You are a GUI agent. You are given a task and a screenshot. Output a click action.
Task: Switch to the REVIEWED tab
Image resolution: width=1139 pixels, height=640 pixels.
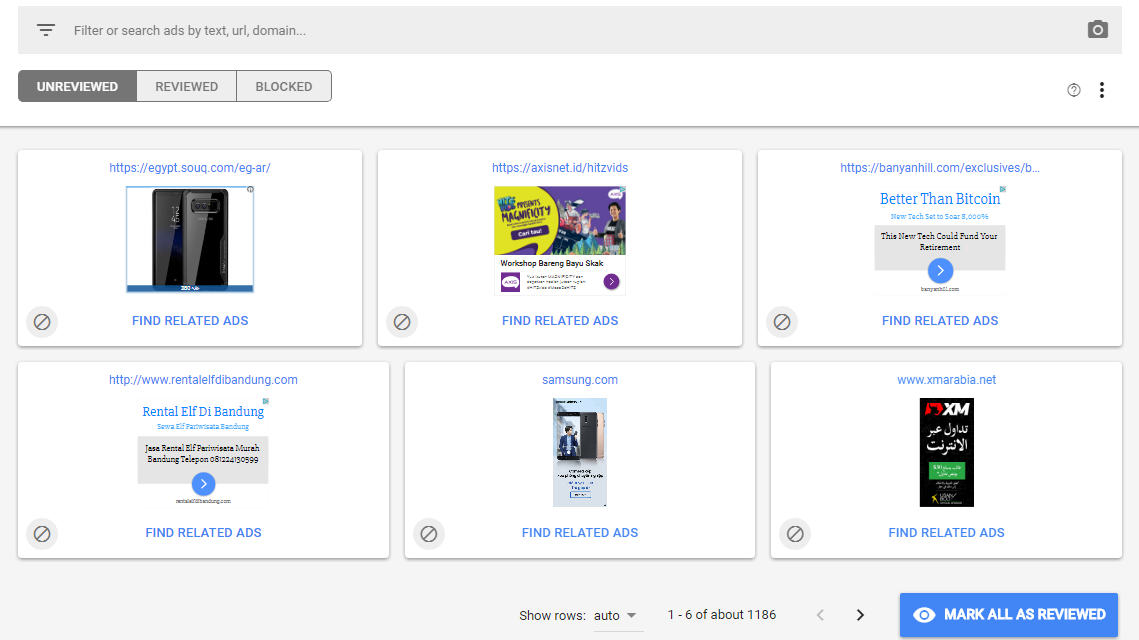click(x=186, y=86)
